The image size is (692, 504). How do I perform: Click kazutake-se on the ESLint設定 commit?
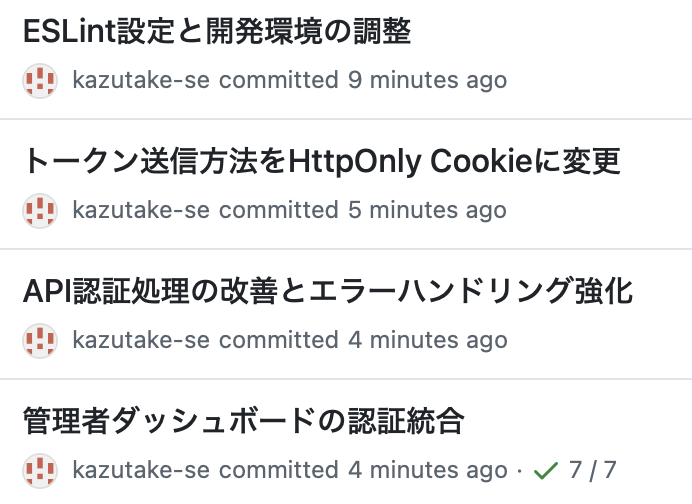(x=141, y=80)
